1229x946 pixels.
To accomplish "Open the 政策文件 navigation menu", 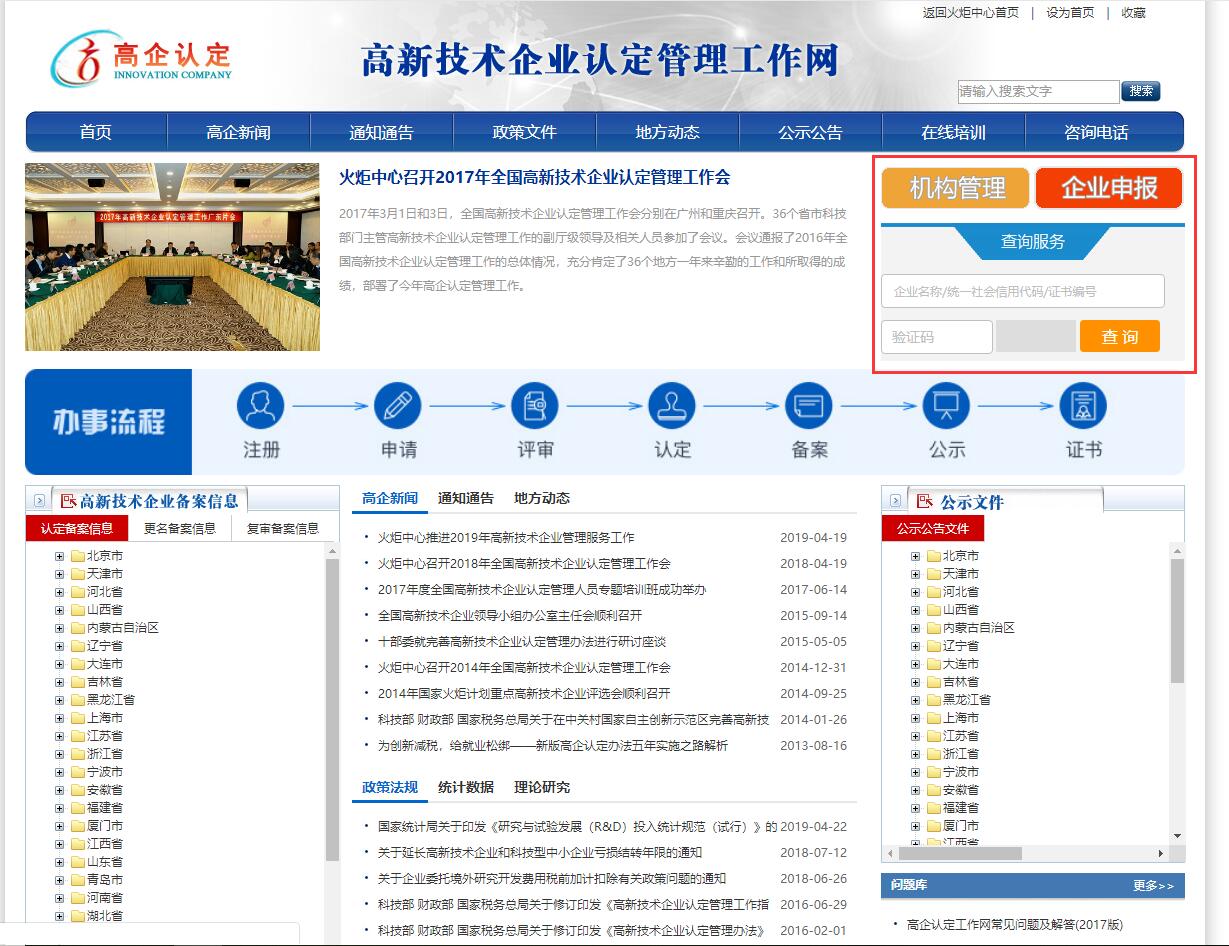I will (x=525, y=131).
